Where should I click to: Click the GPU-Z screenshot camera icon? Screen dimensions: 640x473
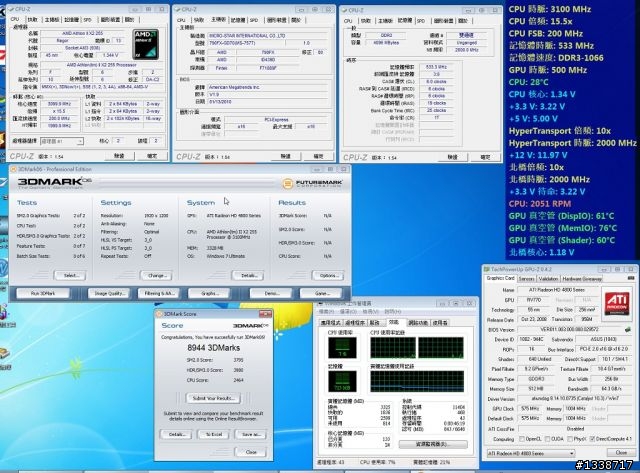tap(631, 278)
